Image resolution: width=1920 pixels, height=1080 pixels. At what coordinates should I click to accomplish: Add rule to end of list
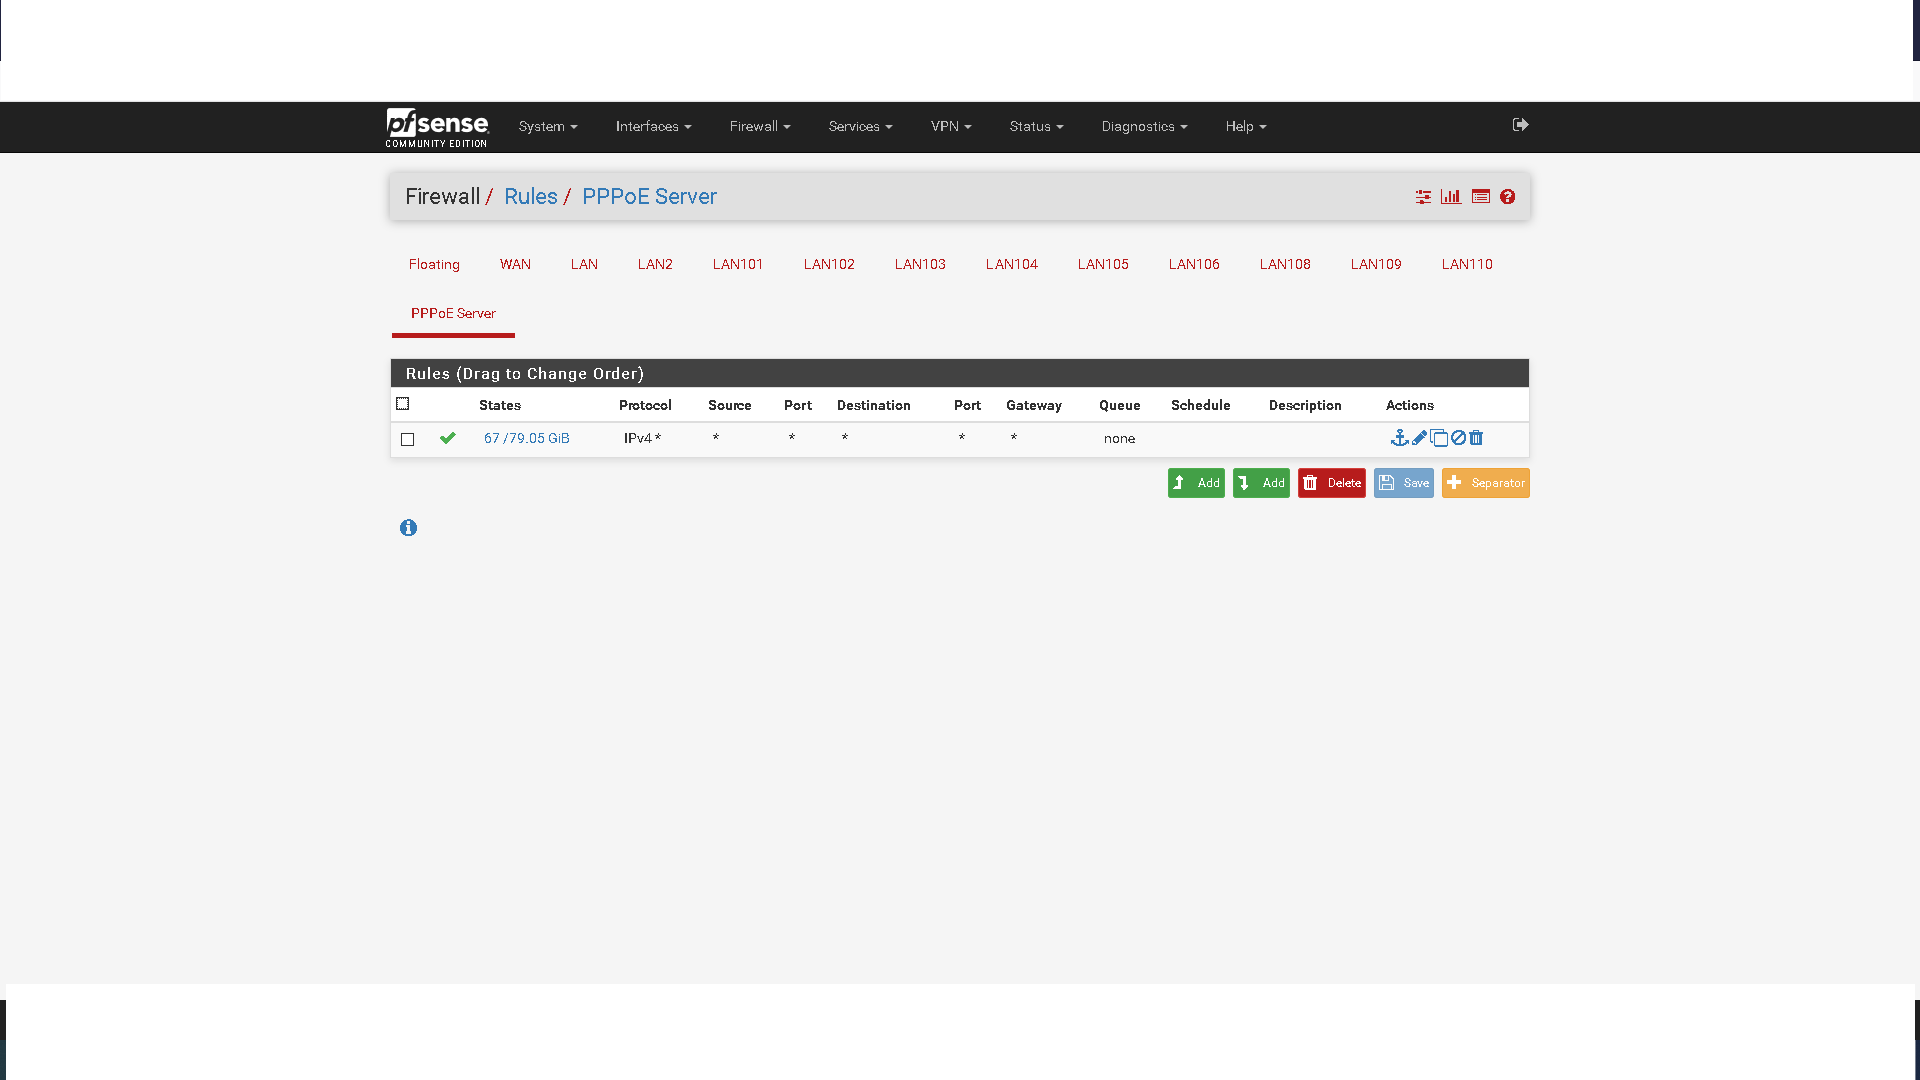coord(1261,483)
